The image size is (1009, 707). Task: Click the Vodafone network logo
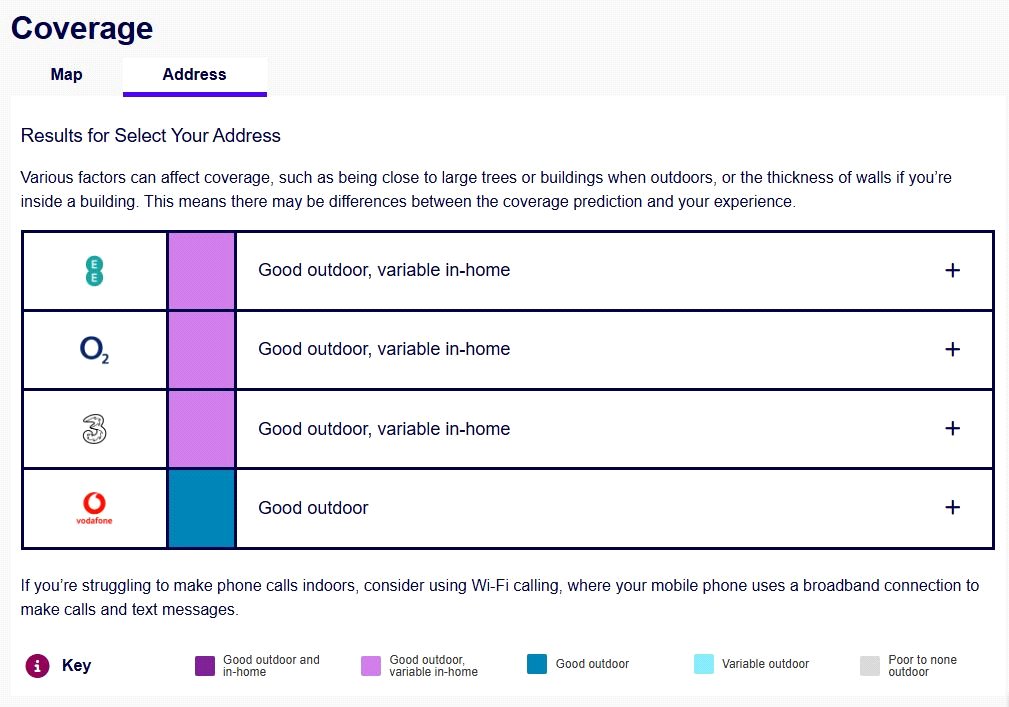point(94,508)
